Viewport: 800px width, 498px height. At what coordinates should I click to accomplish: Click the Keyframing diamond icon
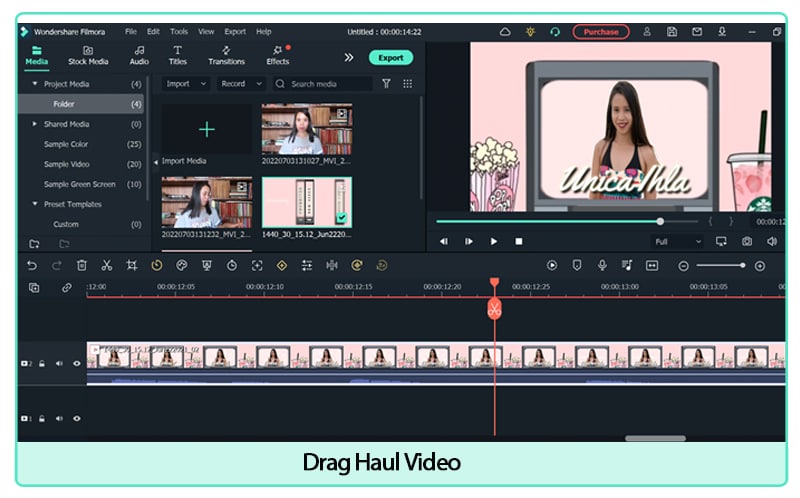pos(282,265)
